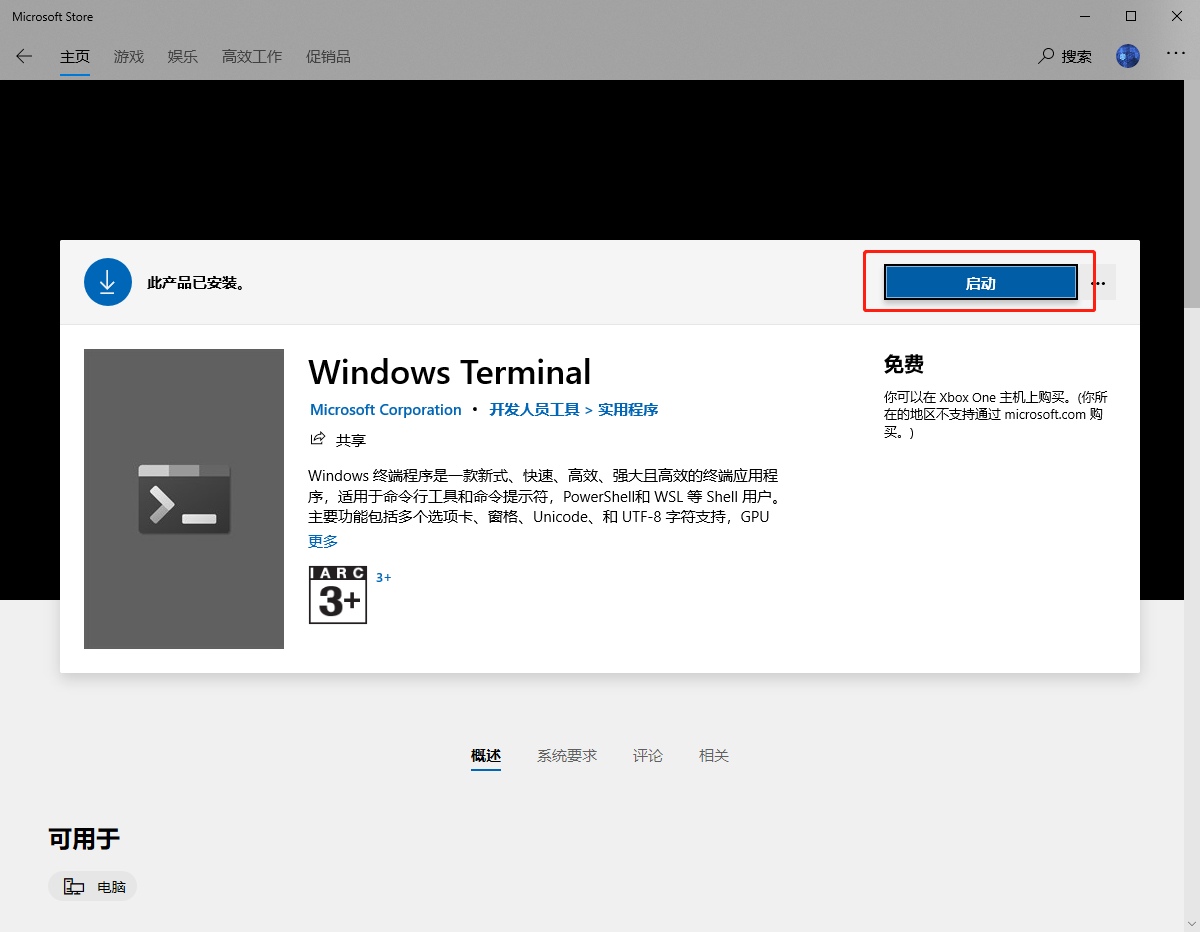
Task: Click the user profile avatar
Action: [1128, 56]
